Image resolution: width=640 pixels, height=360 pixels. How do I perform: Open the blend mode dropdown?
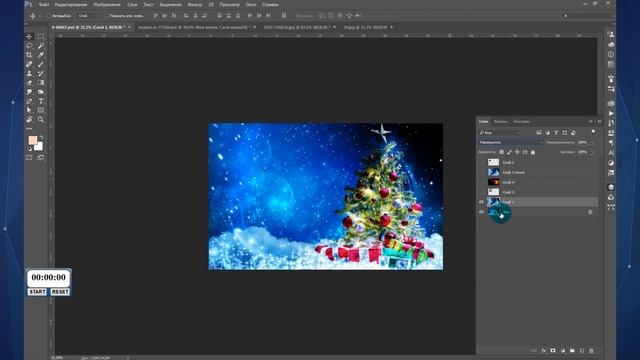click(x=511, y=142)
